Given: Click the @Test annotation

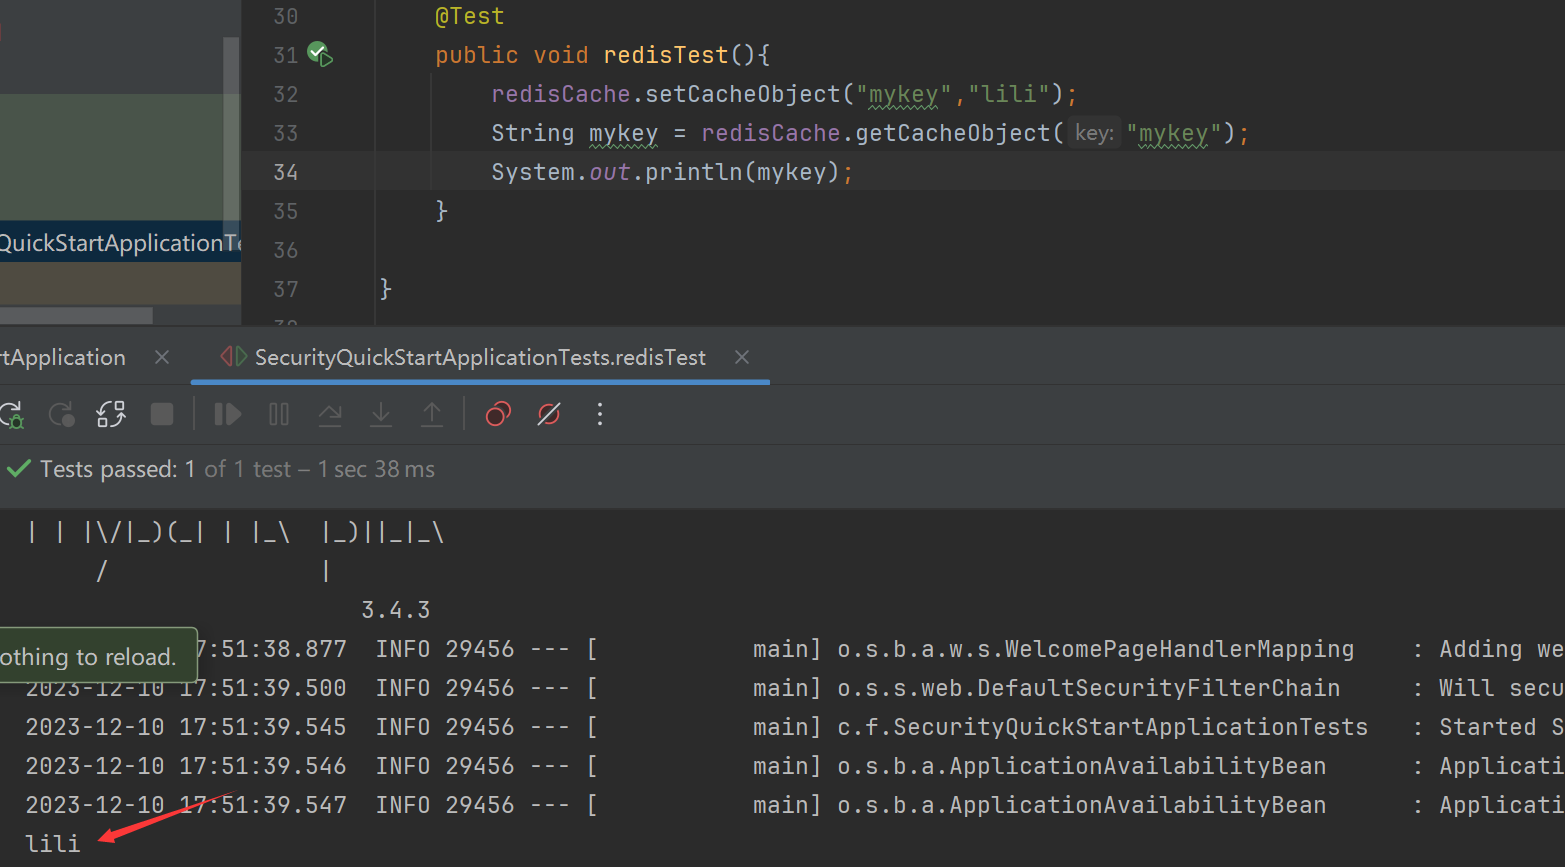Looking at the screenshot, I should point(470,16).
